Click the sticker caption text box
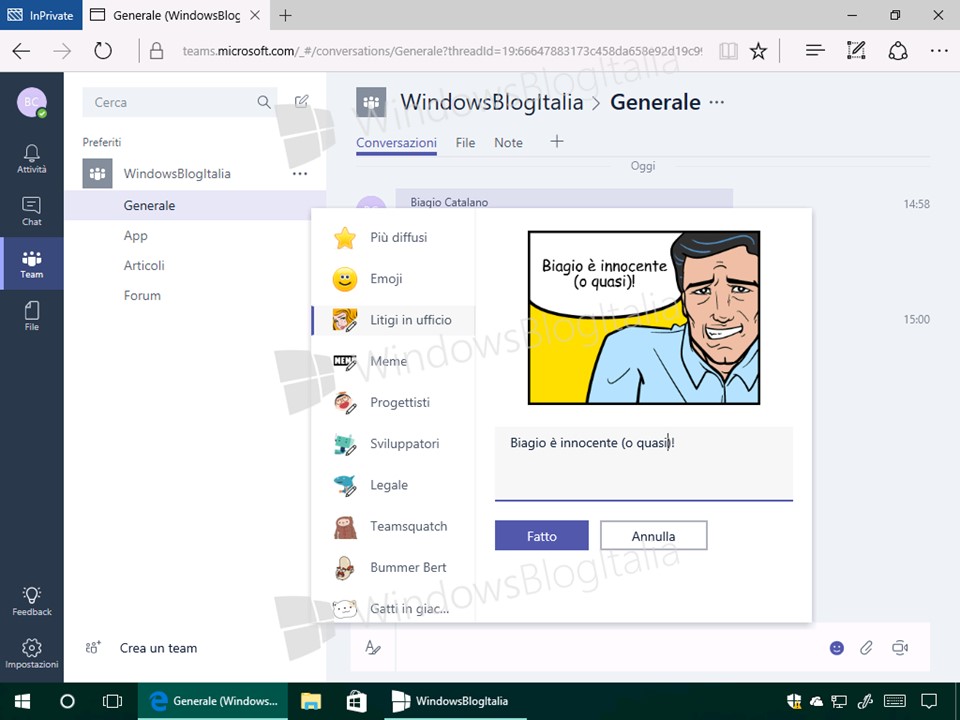The height and width of the screenshot is (720, 960). tap(643, 463)
